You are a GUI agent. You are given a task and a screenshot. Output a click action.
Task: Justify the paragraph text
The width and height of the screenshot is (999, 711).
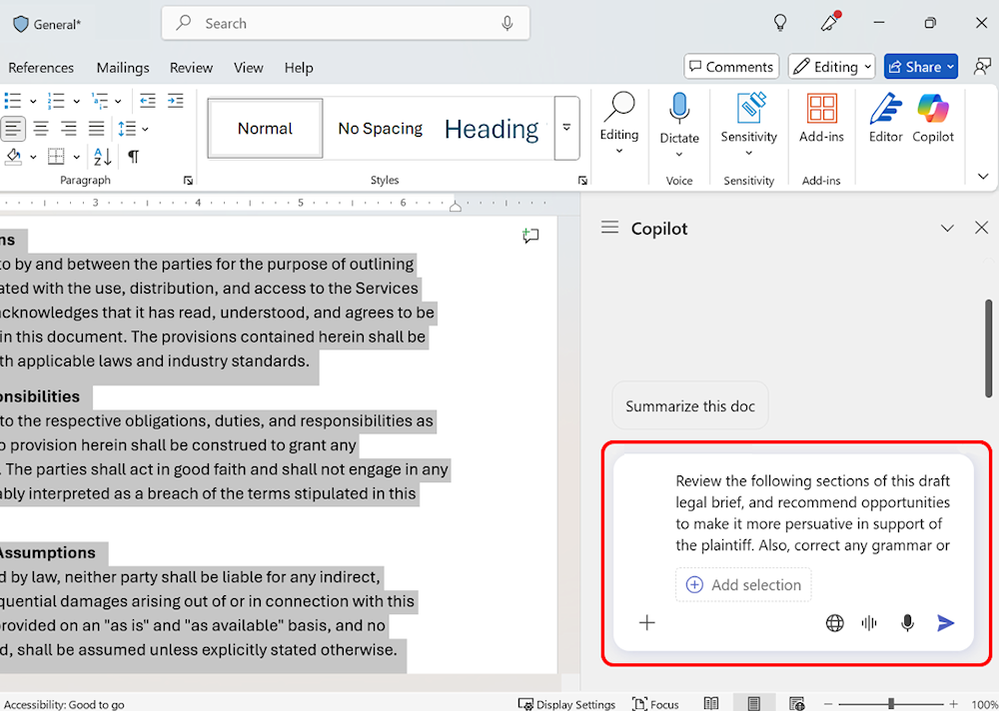(x=96, y=129)
